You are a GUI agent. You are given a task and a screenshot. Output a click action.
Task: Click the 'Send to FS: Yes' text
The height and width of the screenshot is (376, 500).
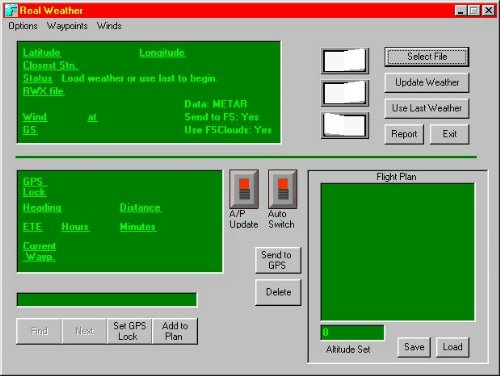(x=222, y=117)
